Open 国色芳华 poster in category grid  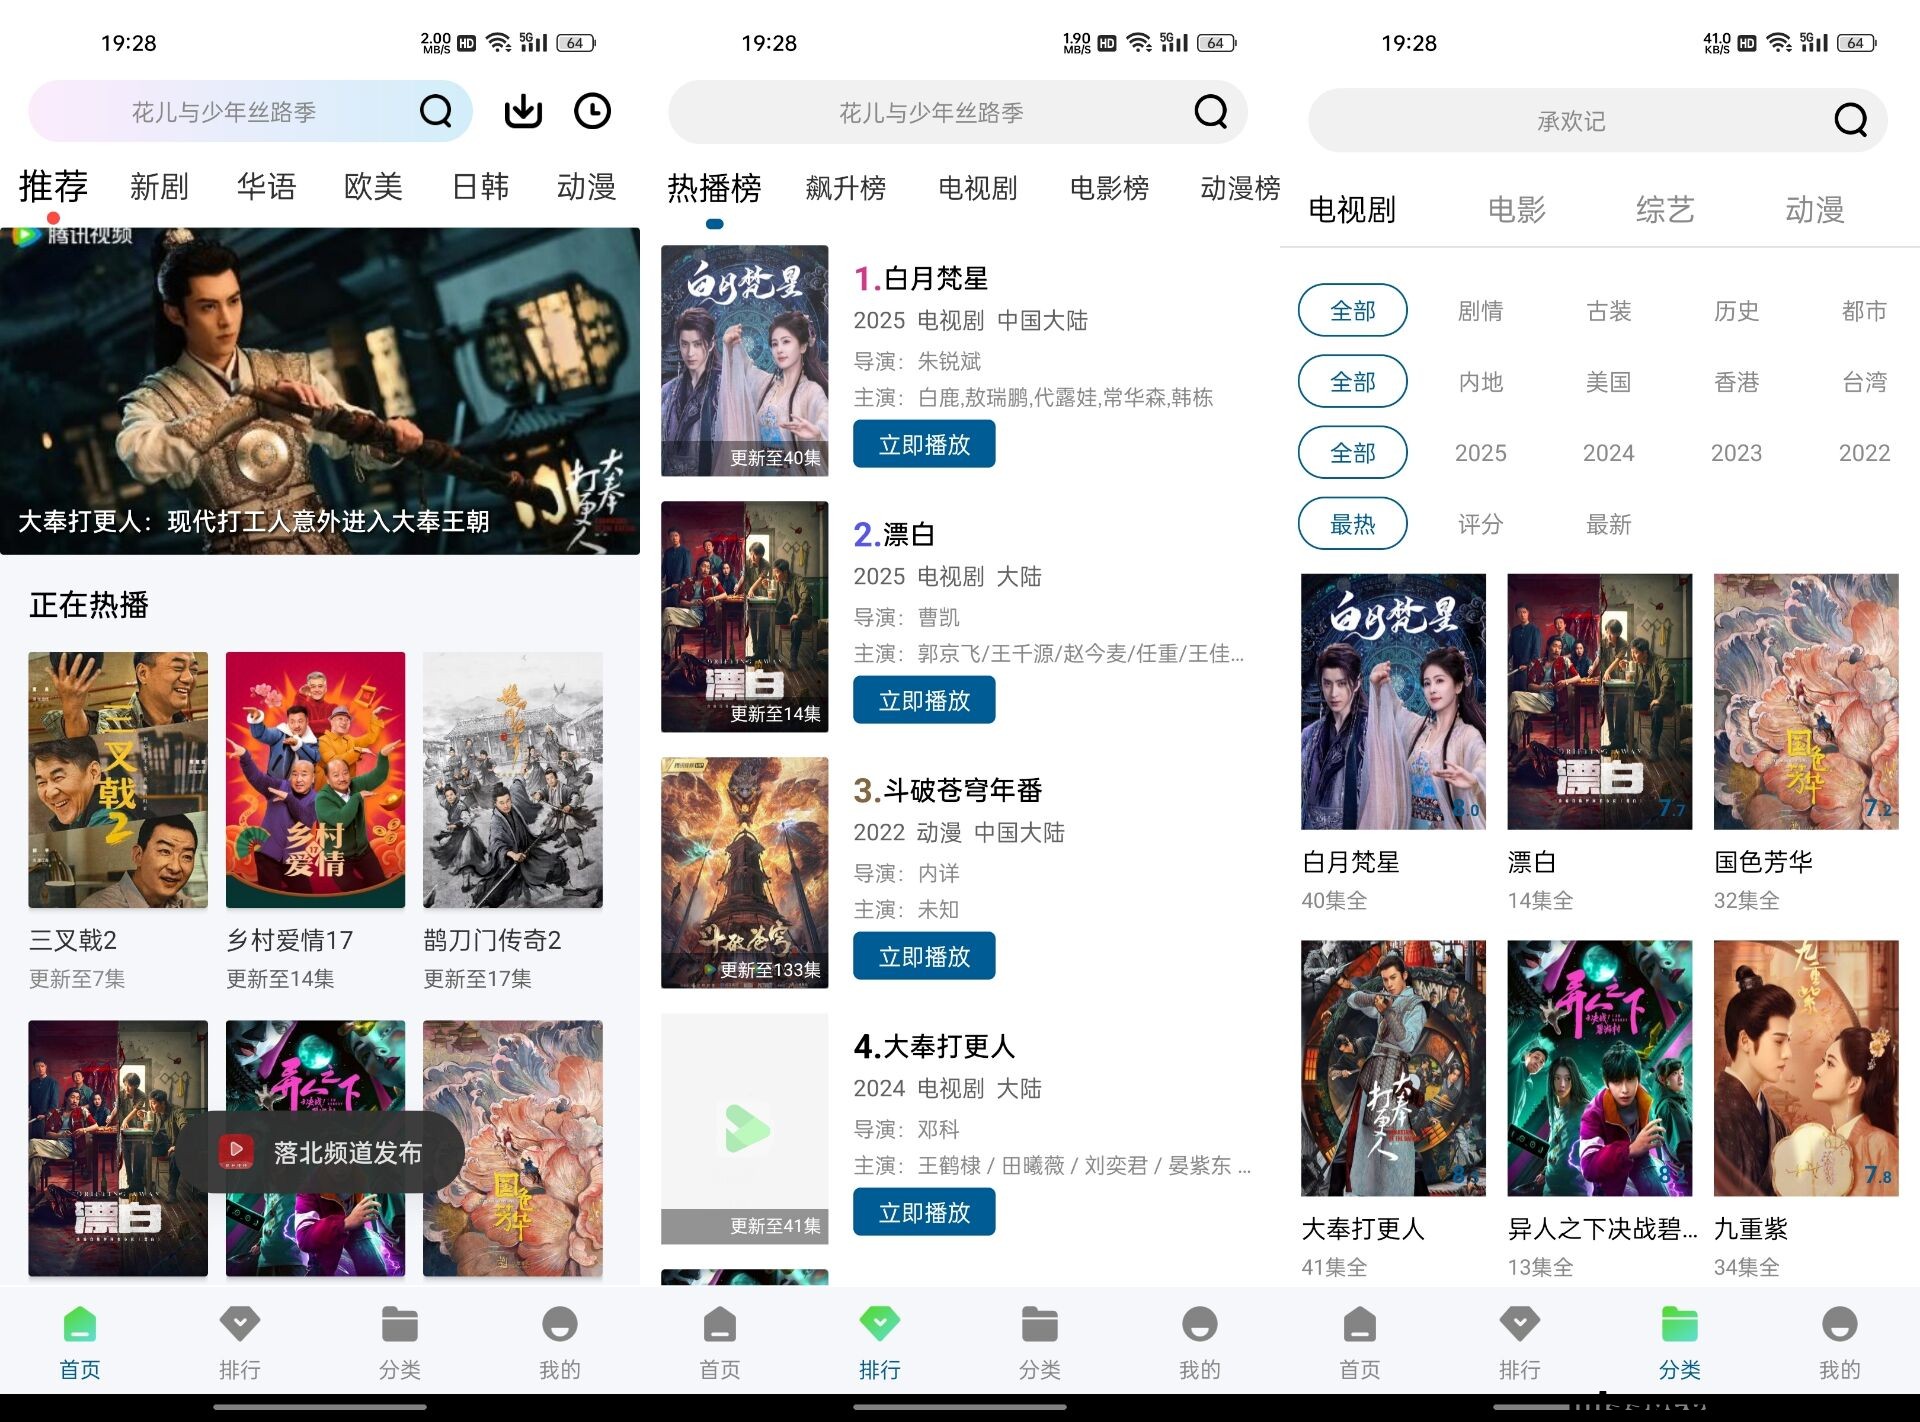coord(1805,701)
